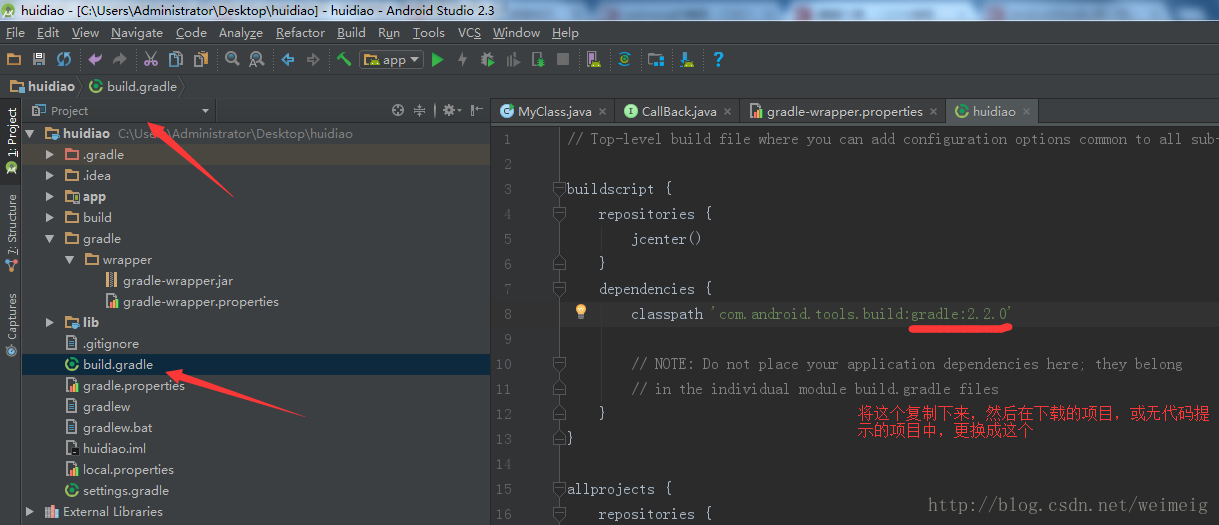Click the Collapse All icon in Project panel
Viewport: 1219px width, 525px height.
click(420, 111)
